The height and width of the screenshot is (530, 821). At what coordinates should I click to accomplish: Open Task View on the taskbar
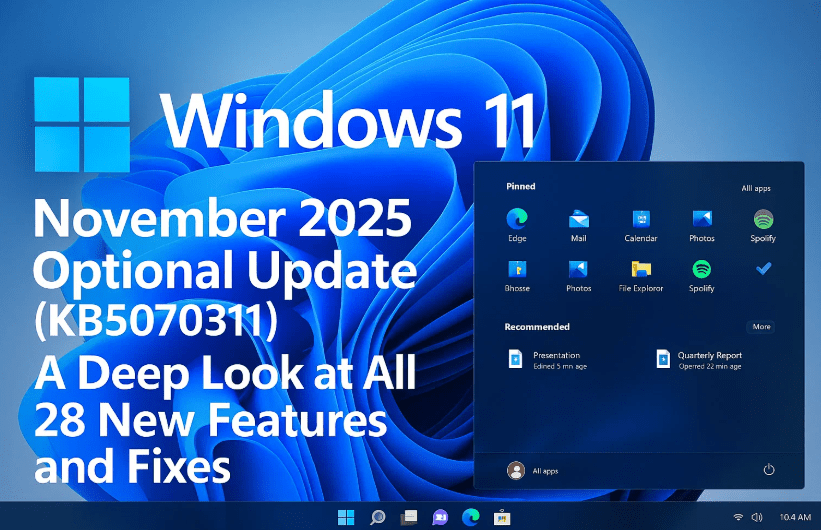[409, 517]
